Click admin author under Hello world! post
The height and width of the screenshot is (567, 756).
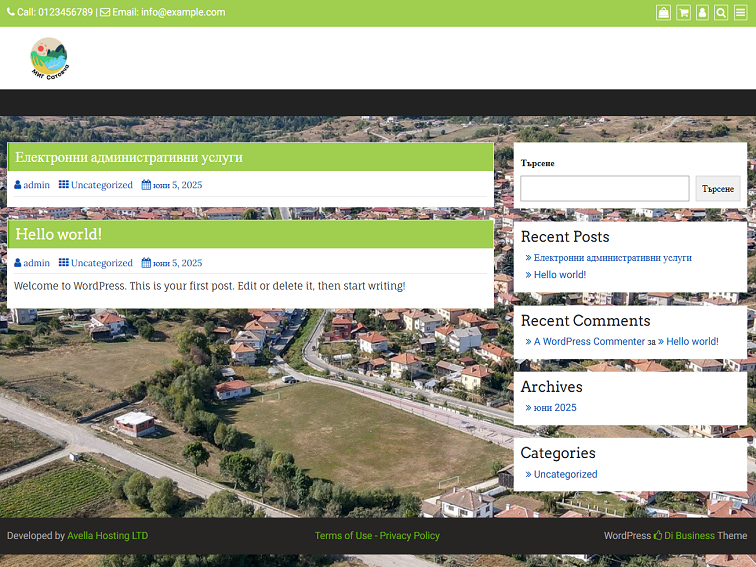click(x=36, y=263)
